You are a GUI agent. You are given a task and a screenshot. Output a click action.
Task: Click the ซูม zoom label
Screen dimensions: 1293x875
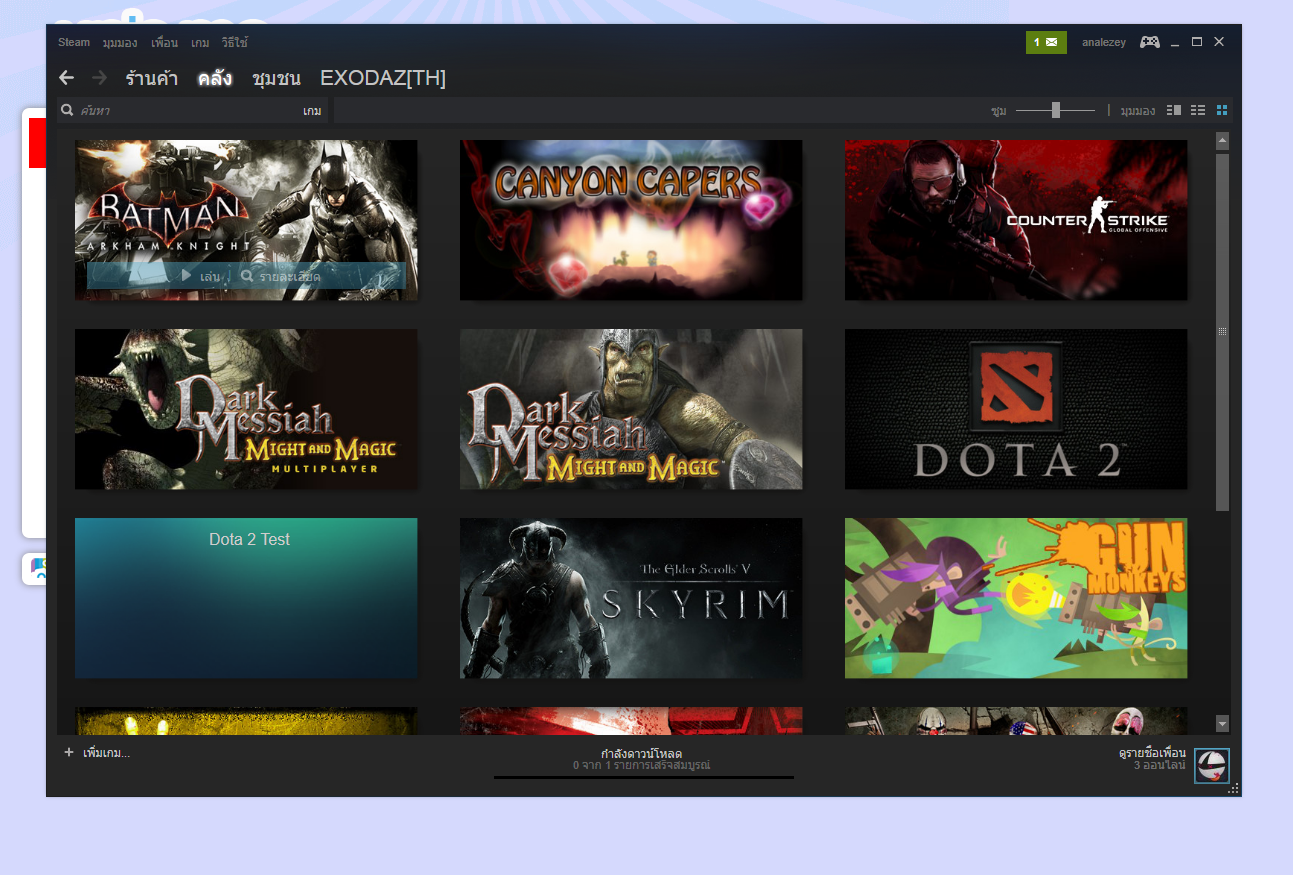[x=998, y=111]
